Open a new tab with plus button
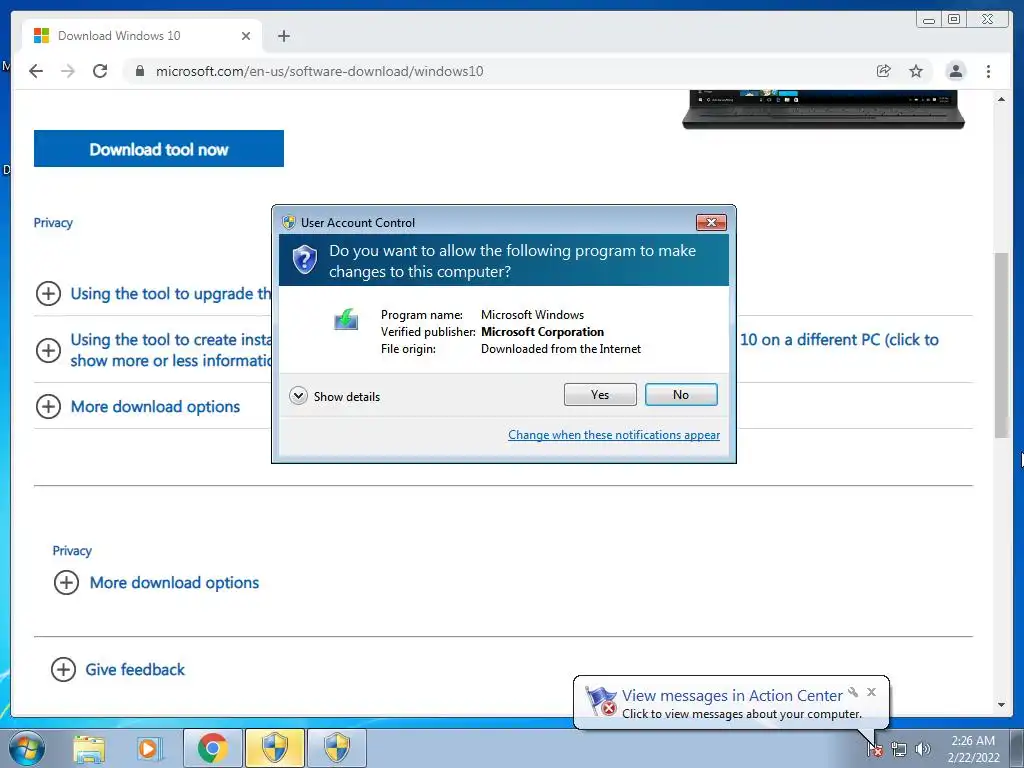1024x768 pixels. (283, 36)
